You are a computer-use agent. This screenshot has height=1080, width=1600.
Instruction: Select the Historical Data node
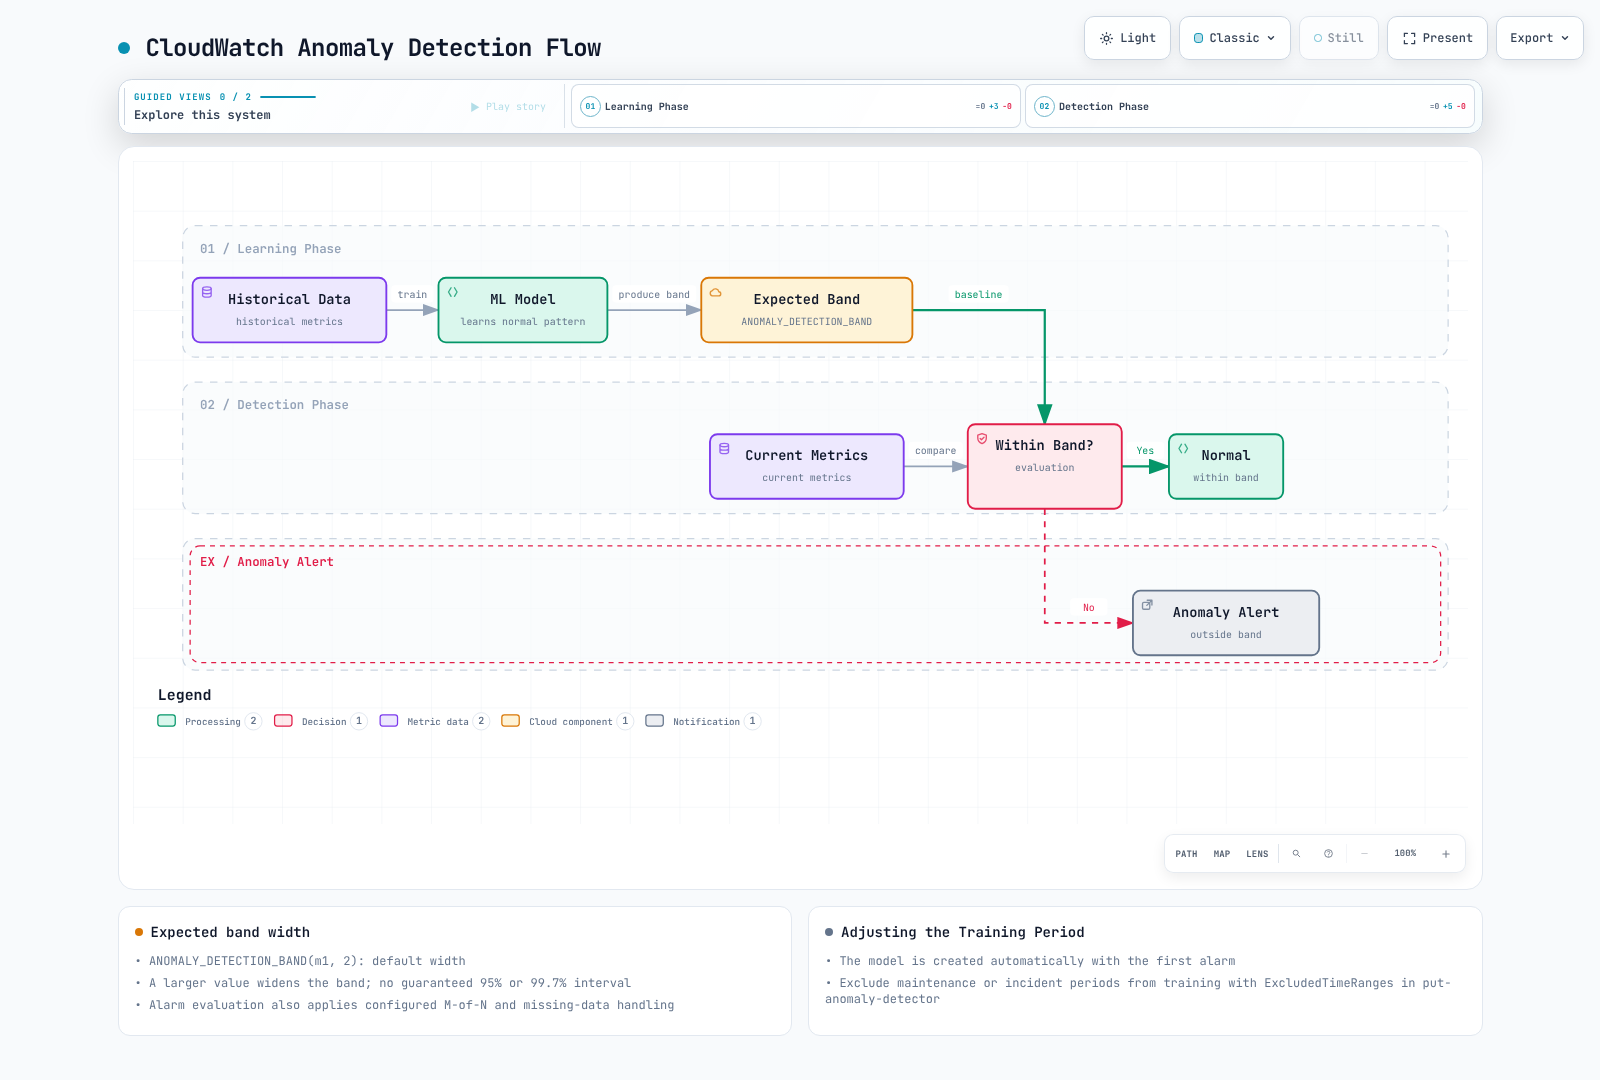click(x=289, y=310)
